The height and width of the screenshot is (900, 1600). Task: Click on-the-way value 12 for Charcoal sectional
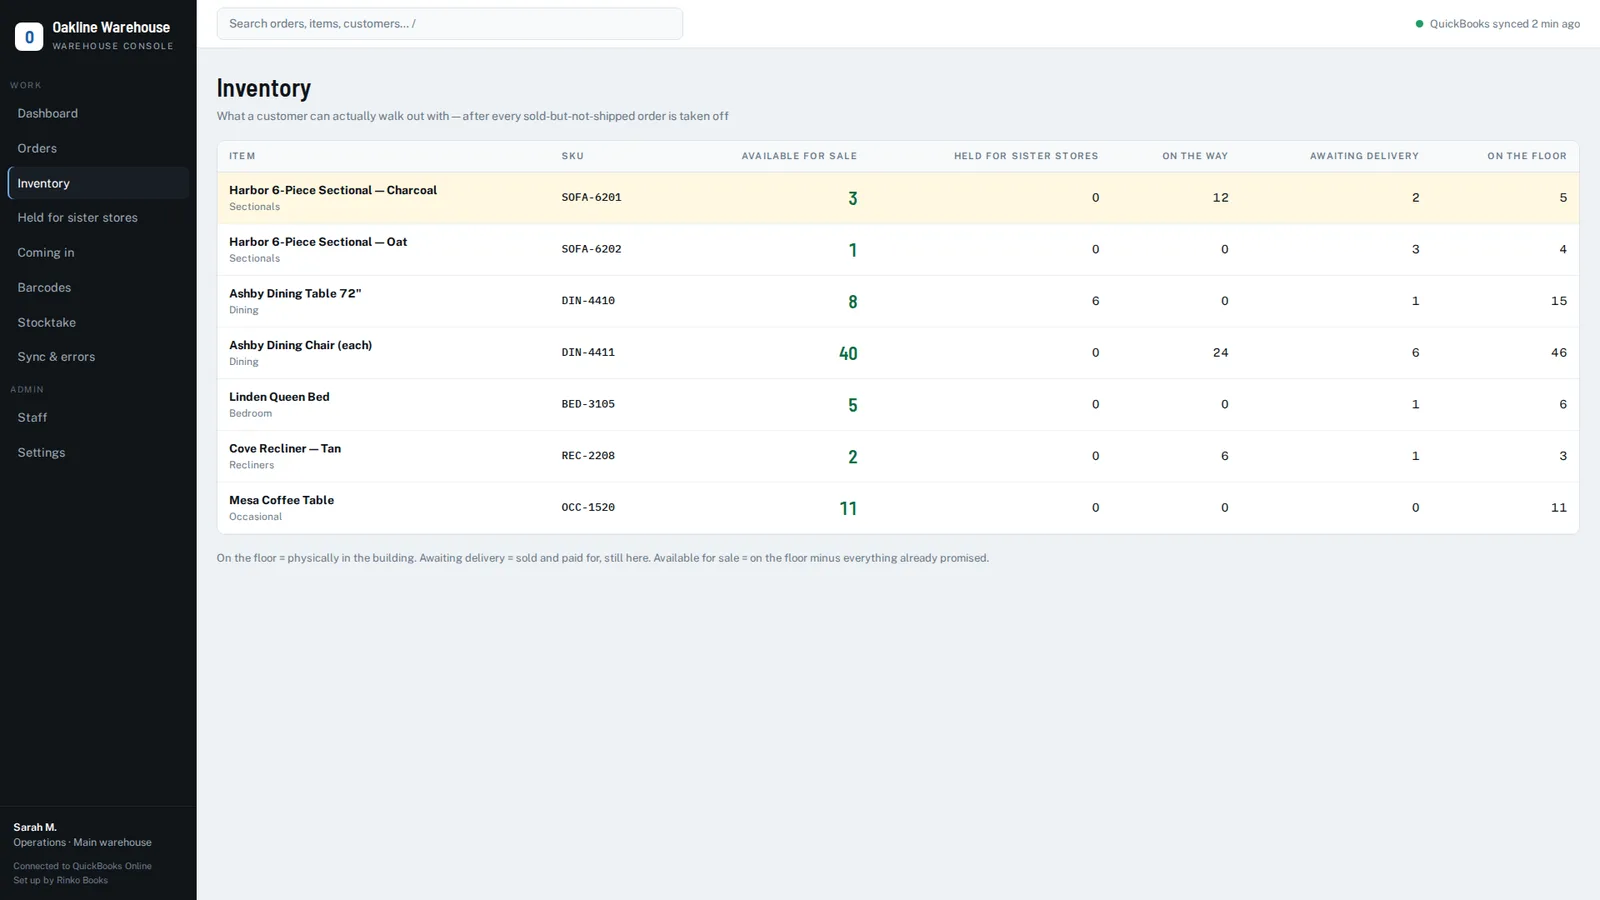point(1220,198)
